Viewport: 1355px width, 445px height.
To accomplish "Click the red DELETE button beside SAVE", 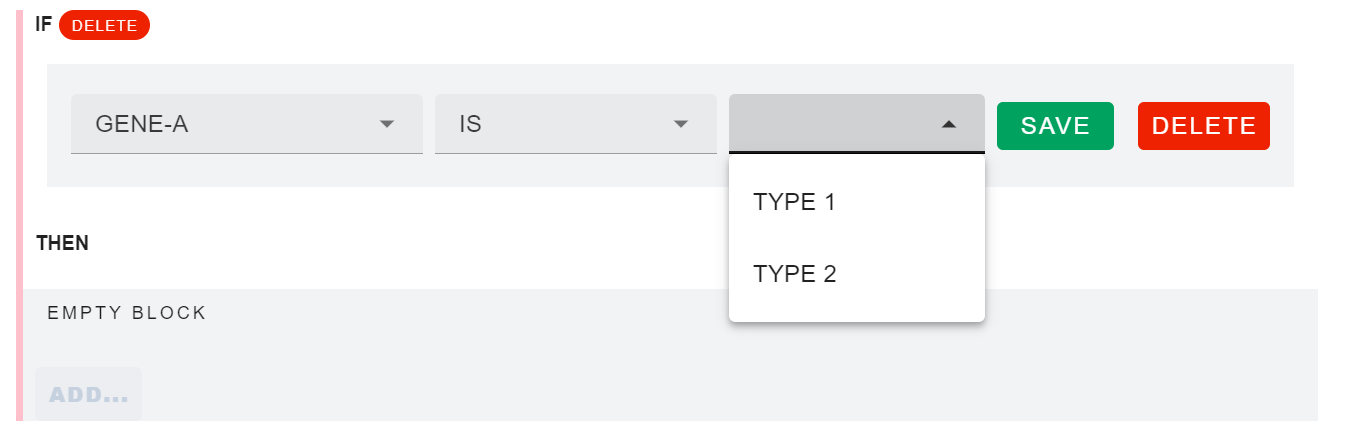I will tap(1203, 126).
